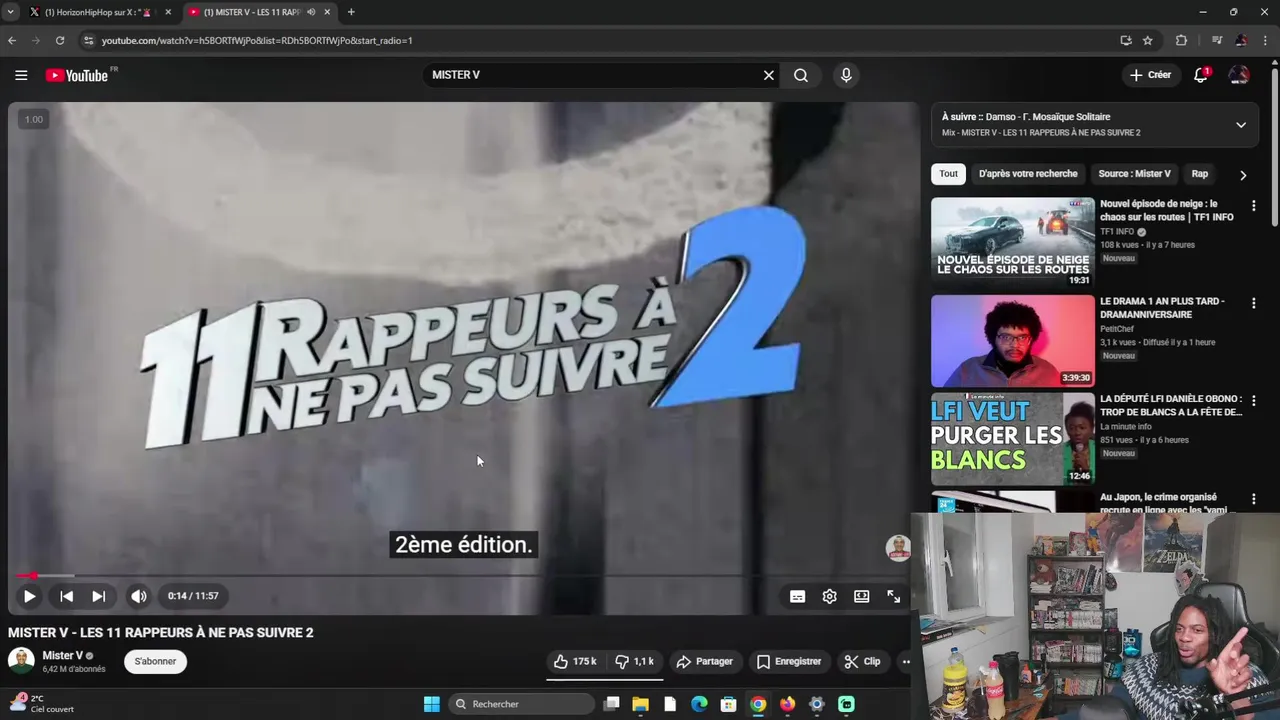Bookmark this page with the star
1280x720 pixels.
pyautogui.click(x=1148, y=40)
